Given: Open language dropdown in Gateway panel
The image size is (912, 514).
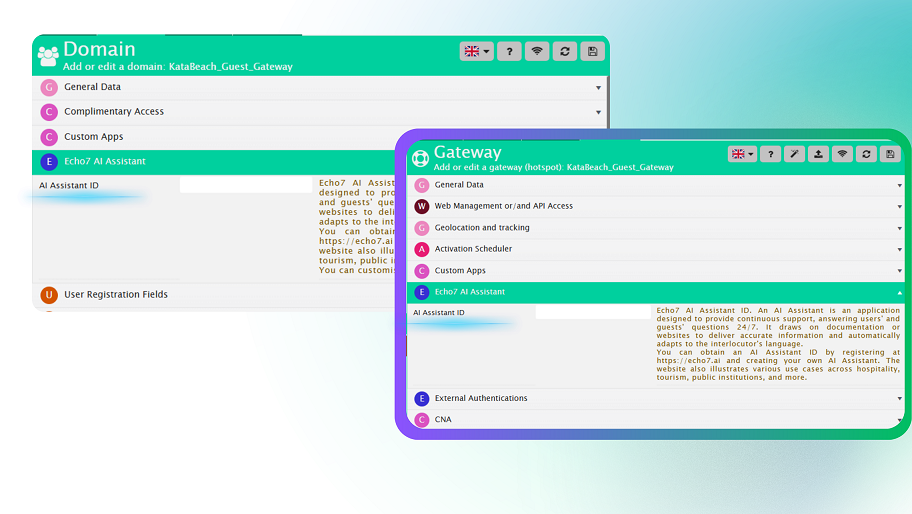Looking at the screenshot, I should (x=742, y=154).
